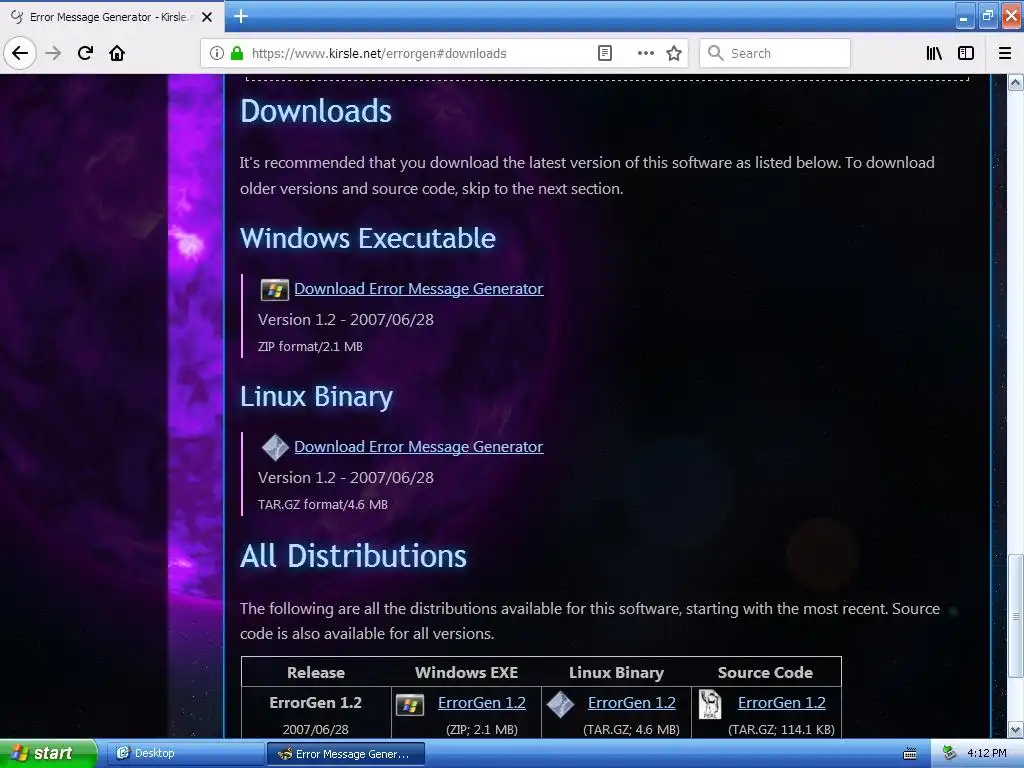The image size is (1024, 768).
Task: Show site information icon in address bar
Action: (x=217, y=53)
